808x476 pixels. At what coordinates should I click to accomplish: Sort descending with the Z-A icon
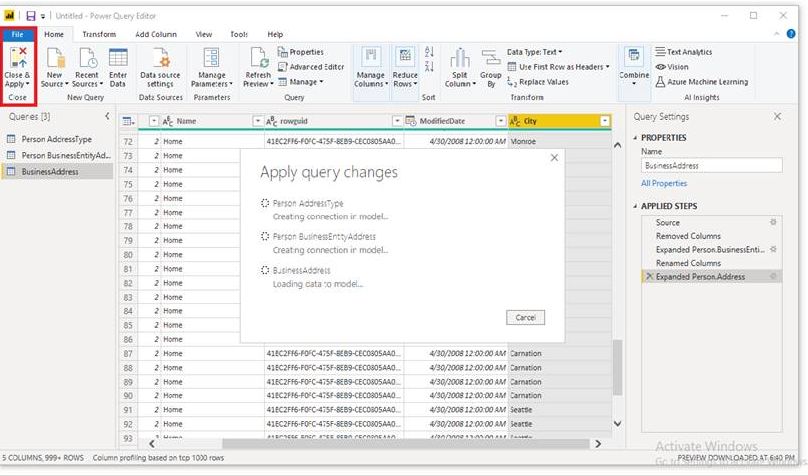click(x=429, y=66)
